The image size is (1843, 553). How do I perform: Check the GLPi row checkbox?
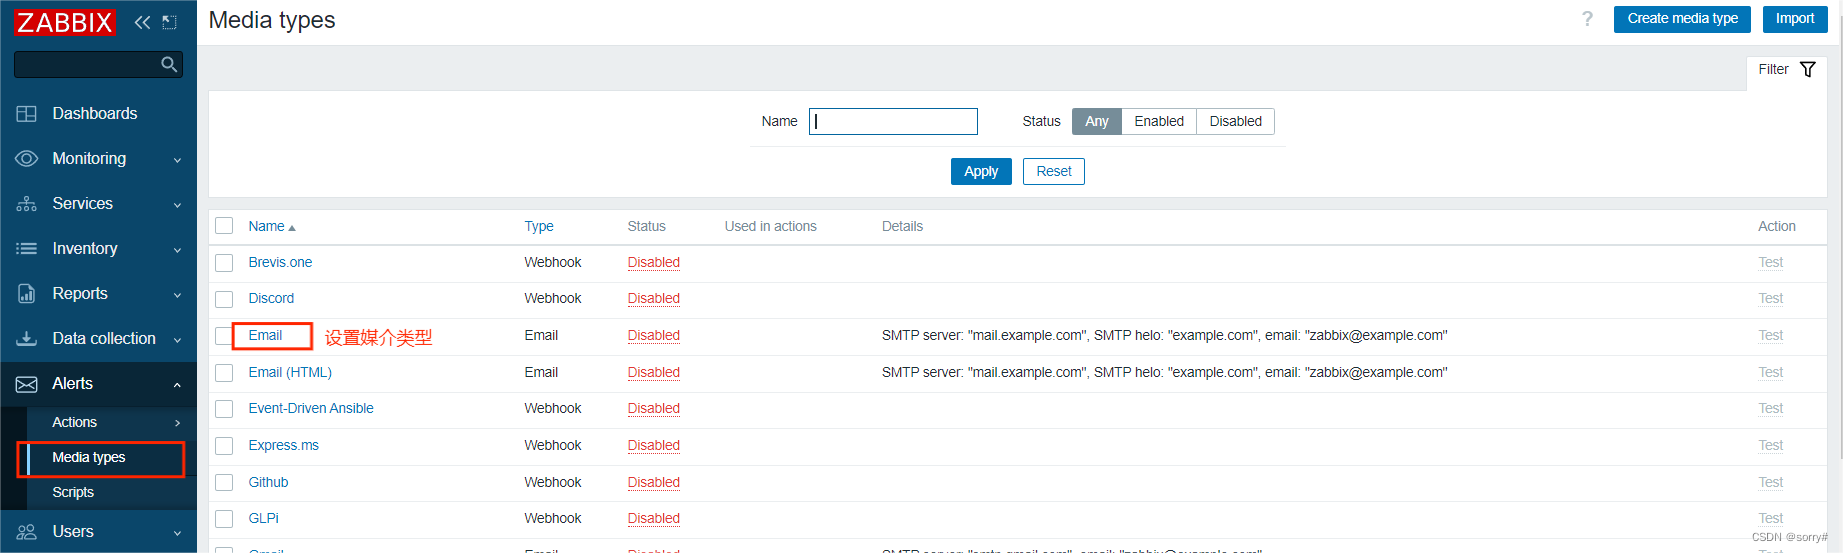224,519
